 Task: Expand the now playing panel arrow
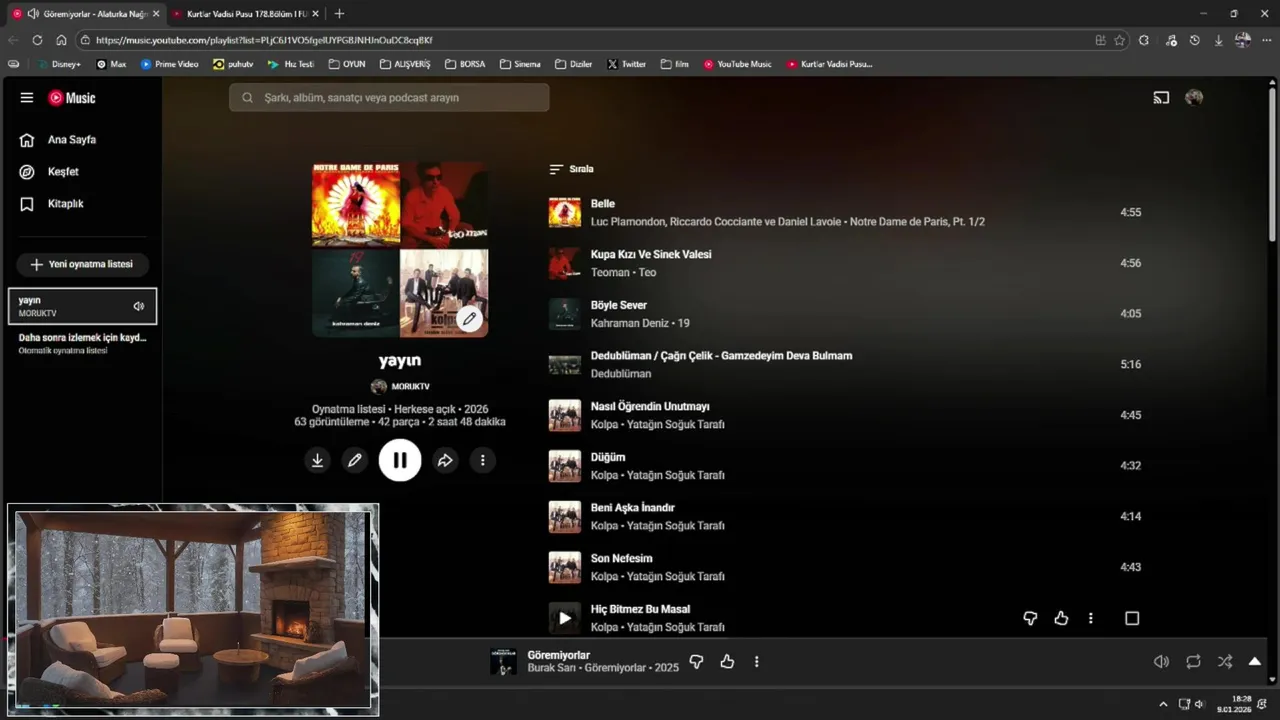click(x=1255, y=661)
